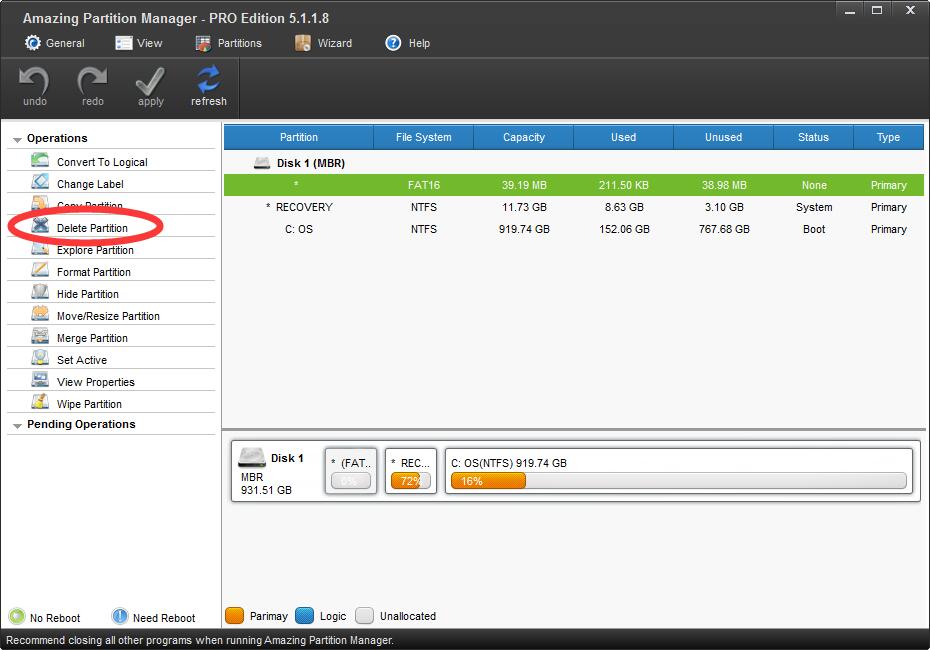Click the Partitions menu icon
930x650 pixels.
203,43
